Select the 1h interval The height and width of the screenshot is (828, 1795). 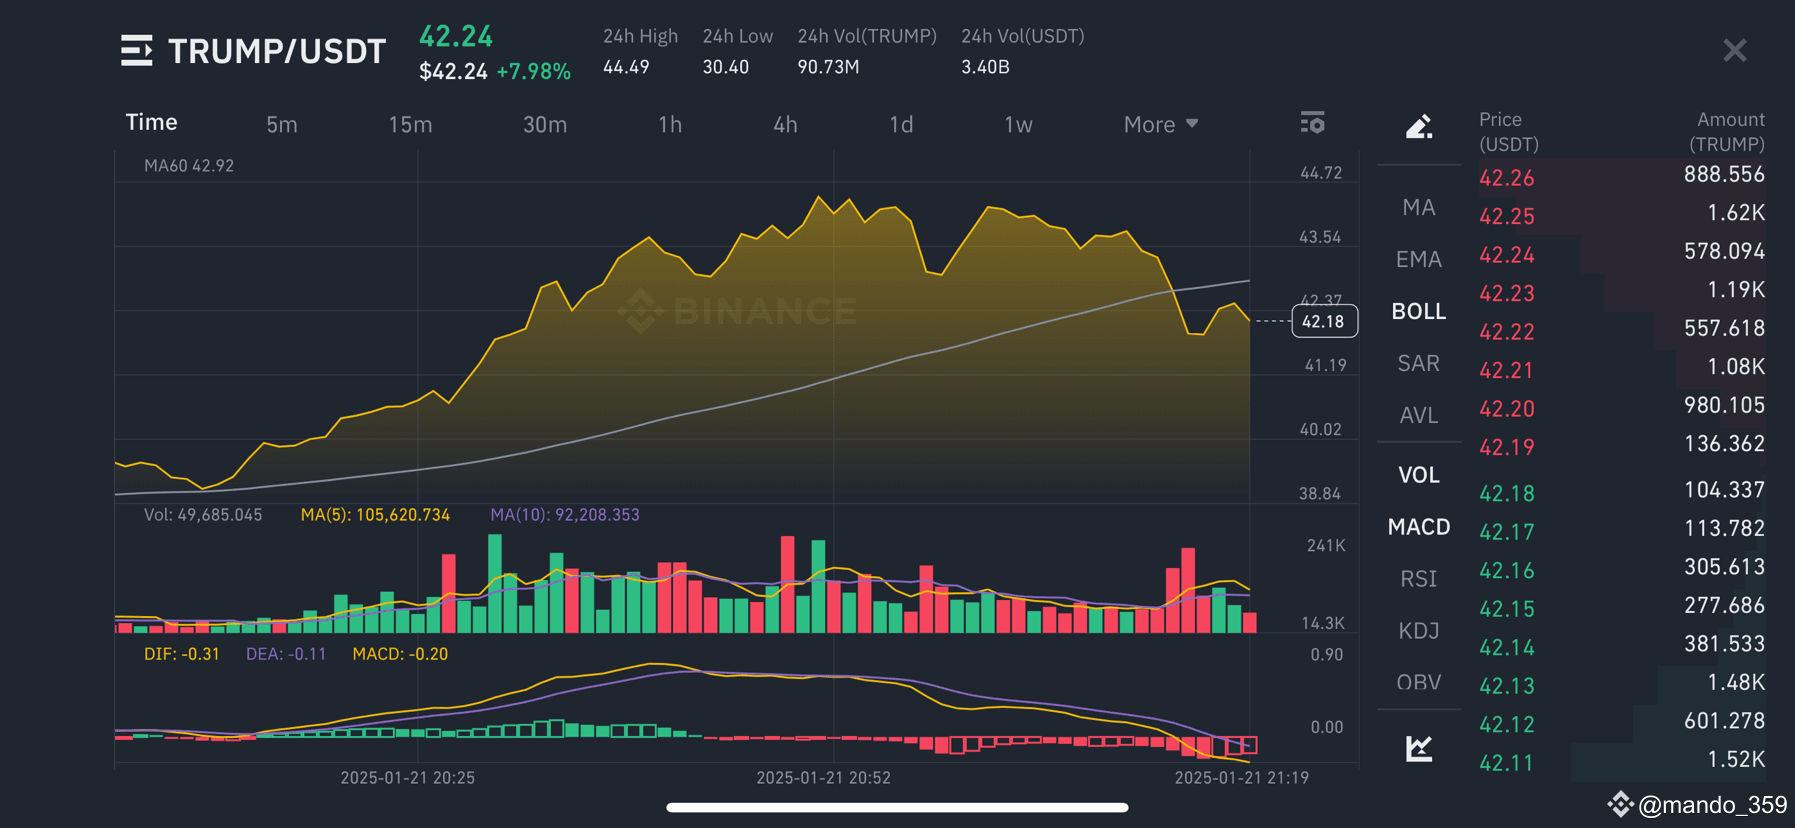click(670, 124)
